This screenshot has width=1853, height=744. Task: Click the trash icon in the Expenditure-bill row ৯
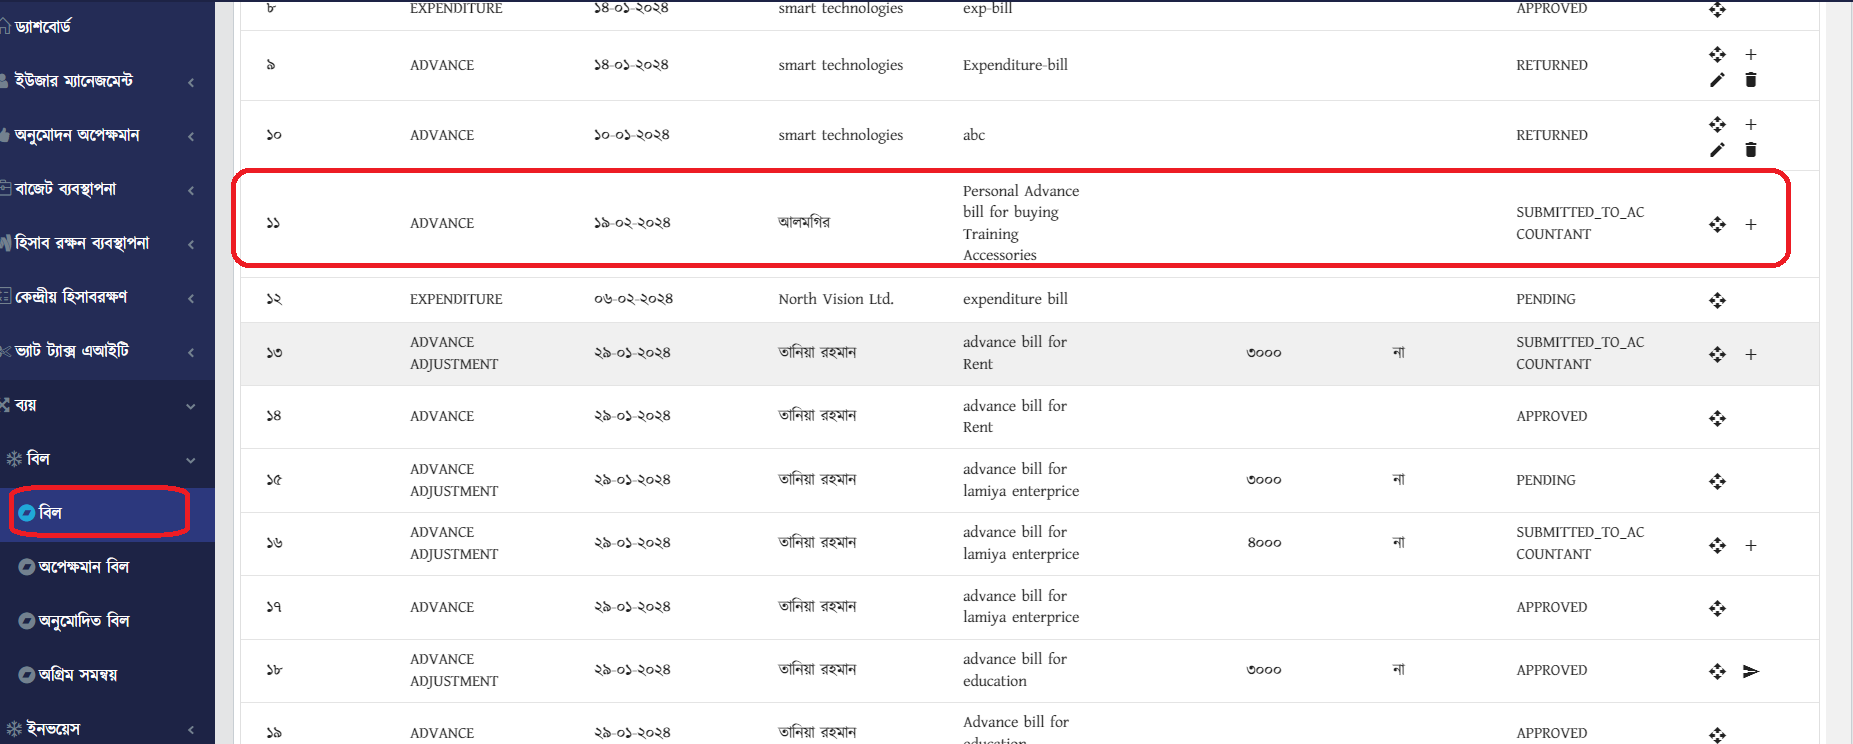click(1751, 80)
